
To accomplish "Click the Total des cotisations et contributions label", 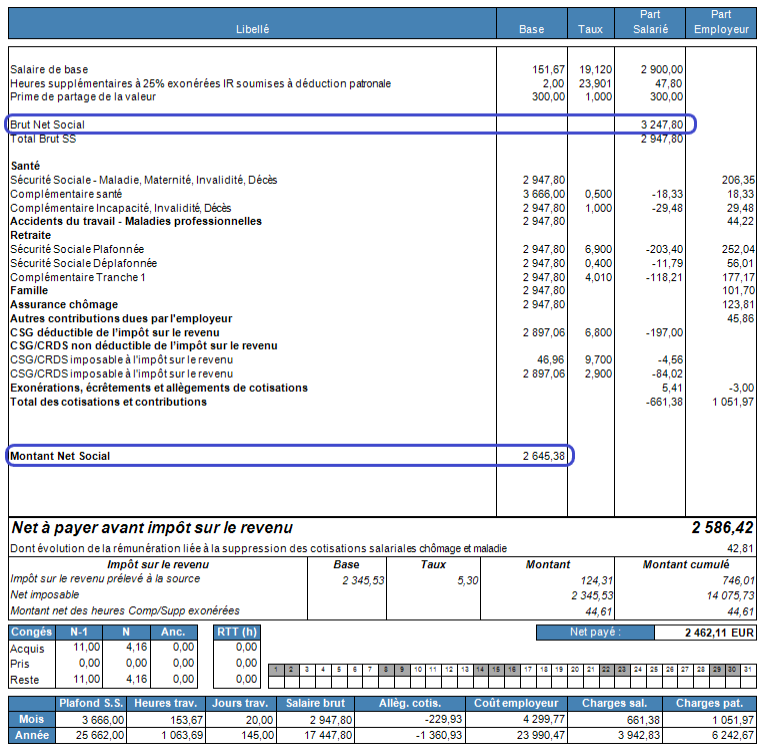I will pyautogui.click(x=108, y=402).
